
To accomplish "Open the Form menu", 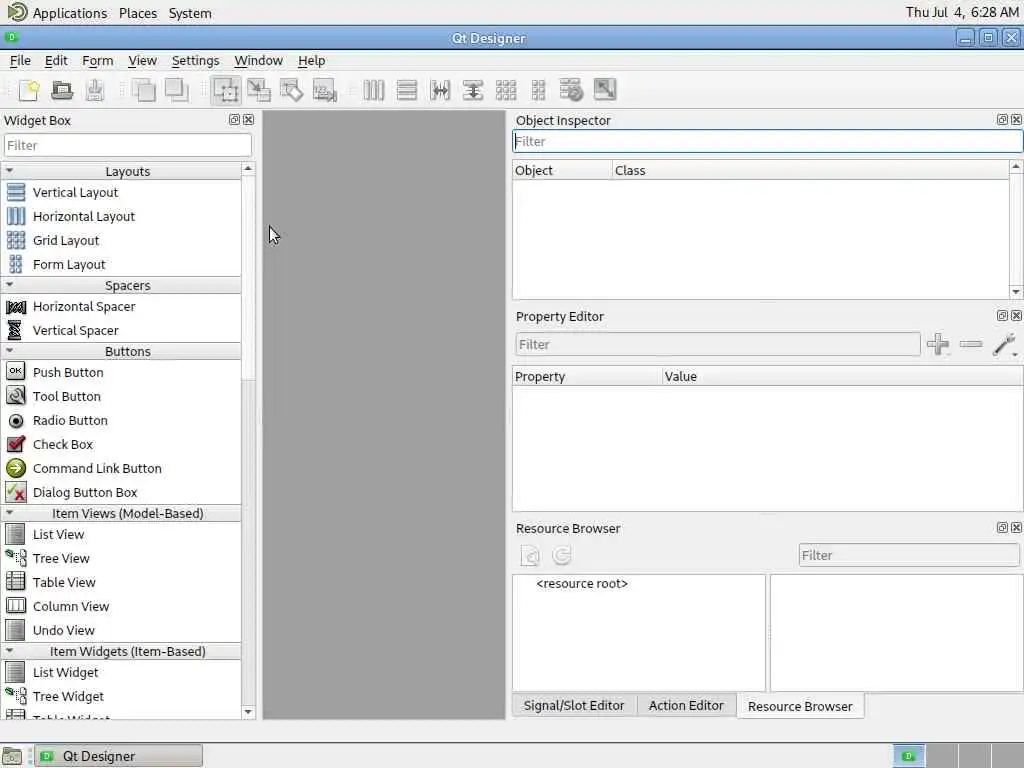I will [x=97, y=61].
